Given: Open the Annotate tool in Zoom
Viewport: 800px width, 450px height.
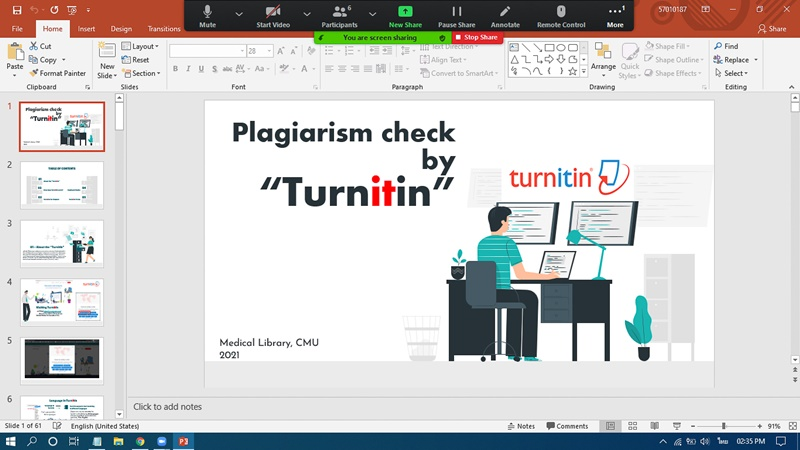Looking at the screenshot, I should pos(505,14).
